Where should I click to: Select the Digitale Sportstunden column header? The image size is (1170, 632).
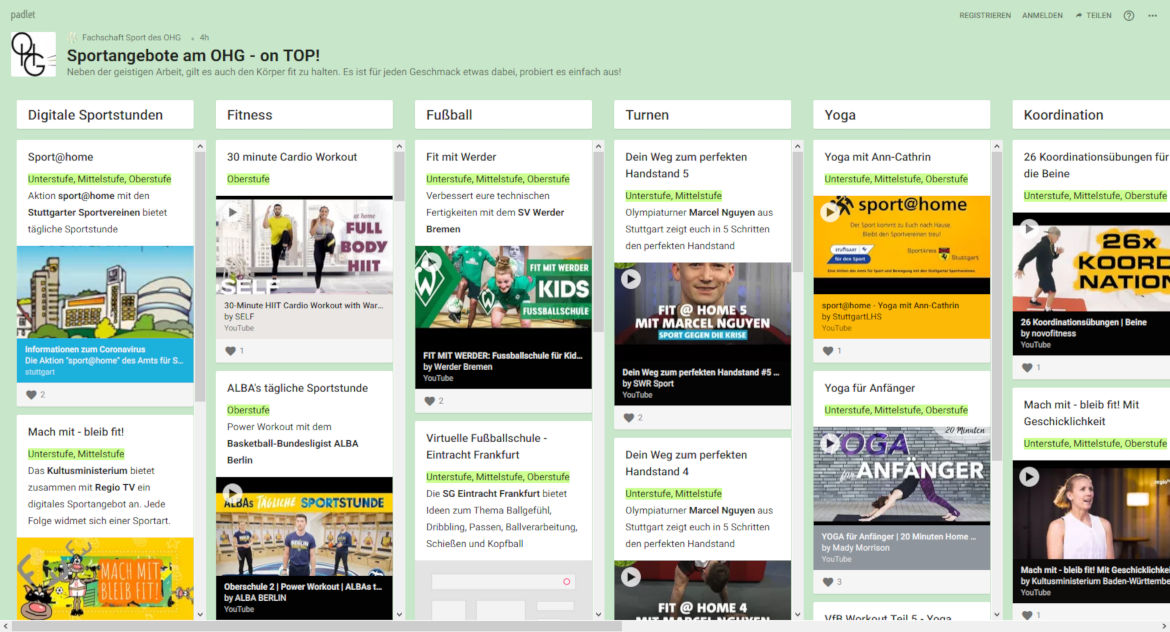coord(105,115)
